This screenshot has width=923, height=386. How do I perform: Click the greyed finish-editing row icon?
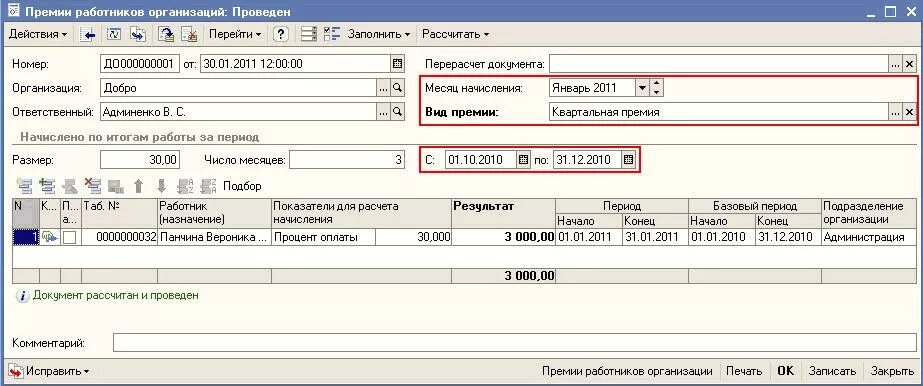115,187
